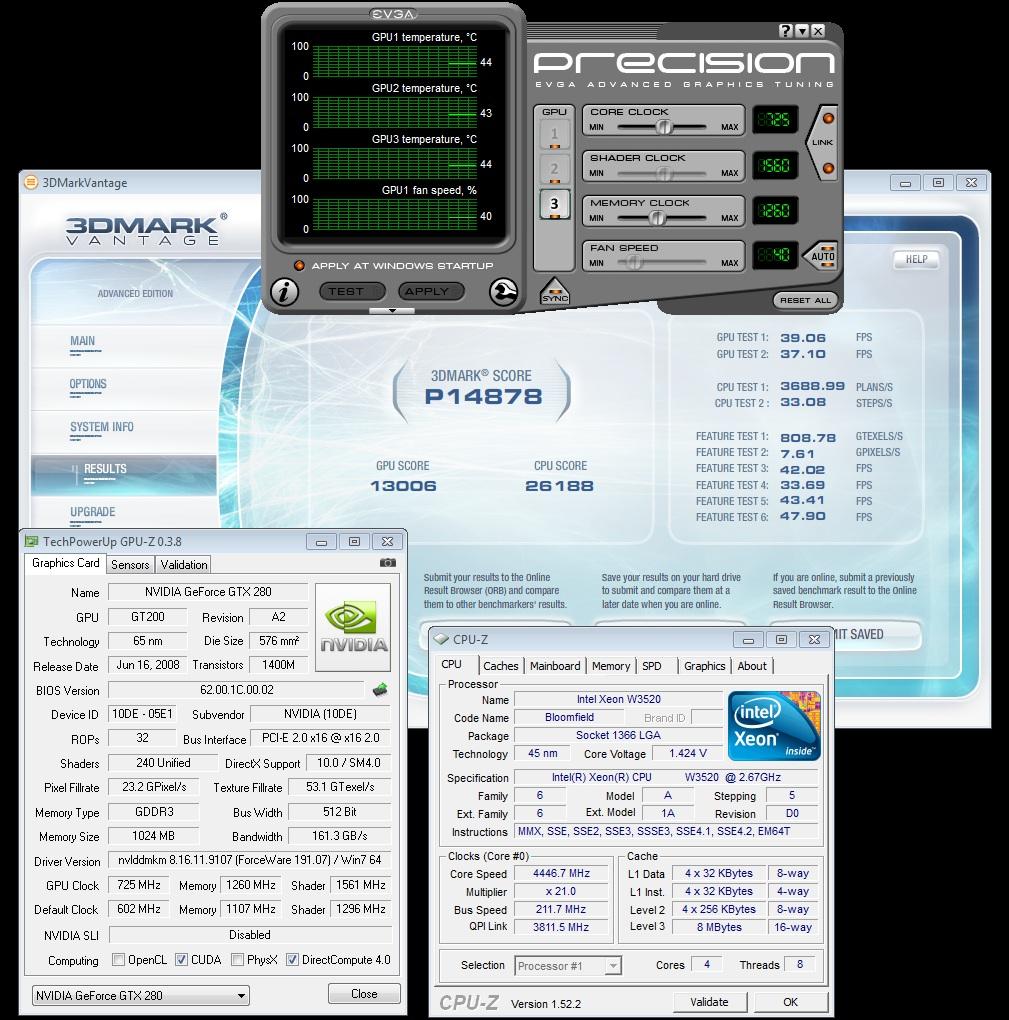The height and width of the screenshot is (1020, 1009).
Task: Click the TEST button in Precision
Action: [352, 291]
